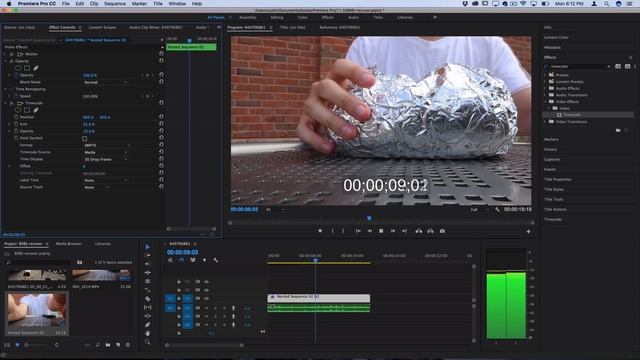This screenshot has width=640, height=360.
Task: Open the Media Browser tab
Action: 69,244
